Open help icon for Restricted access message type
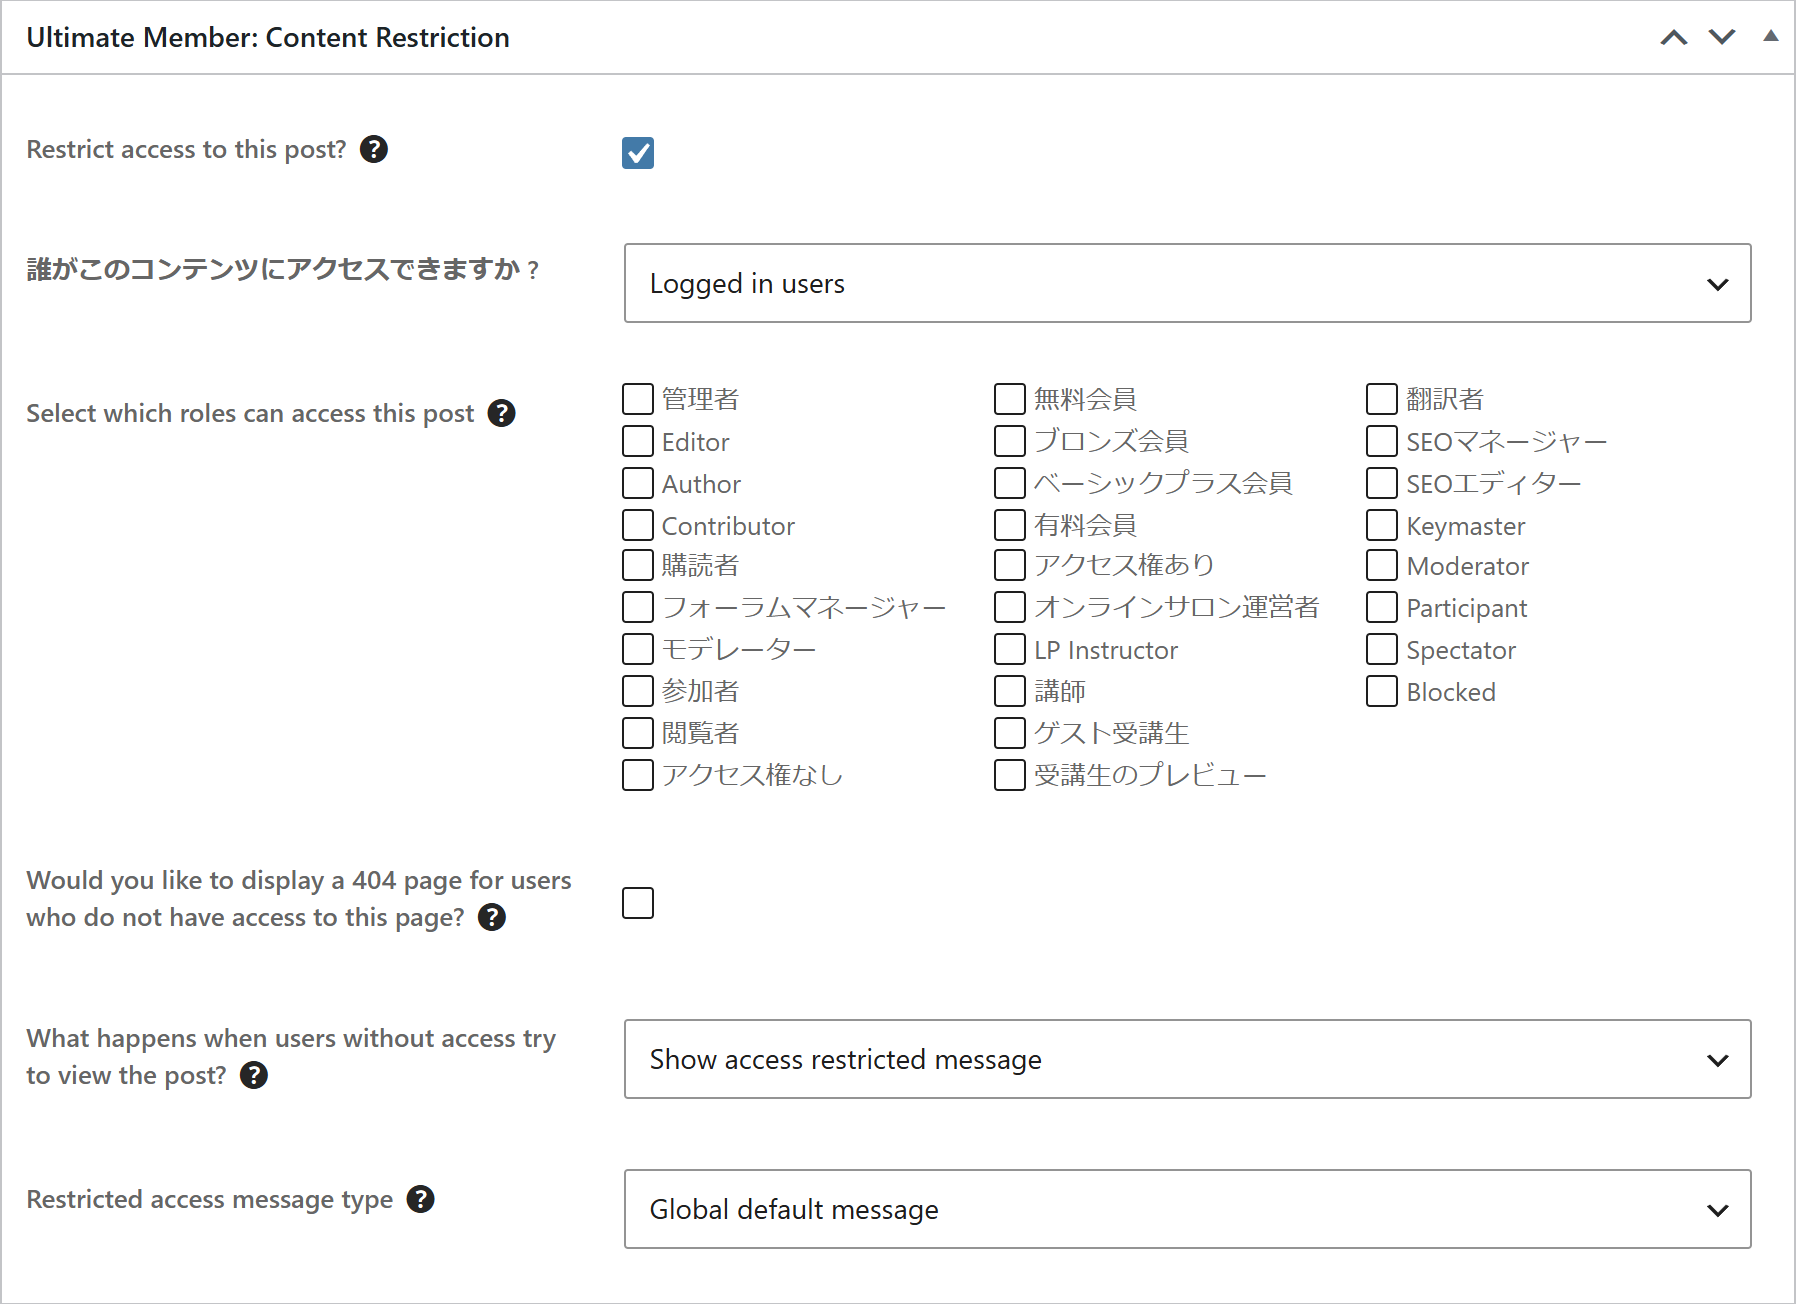1796x1304 pixels. [420, 1199]
